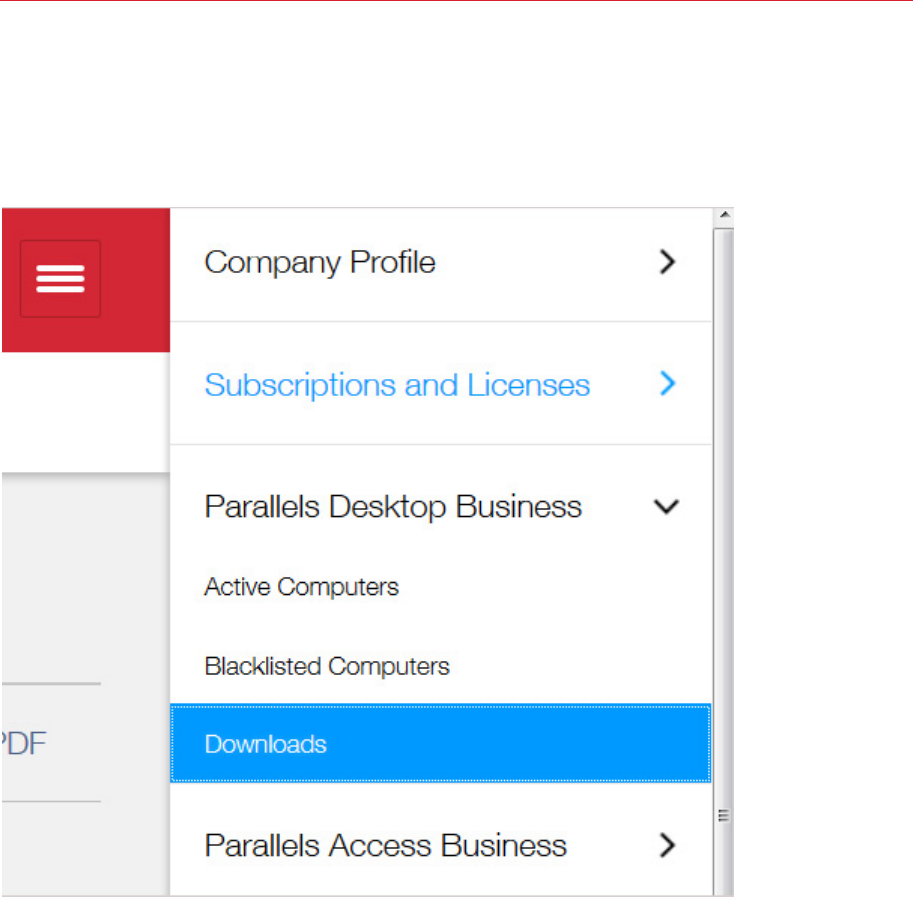The image size is (913, 897).
Task: Click the scrollbar up arrow
Action: pos(724,215)
